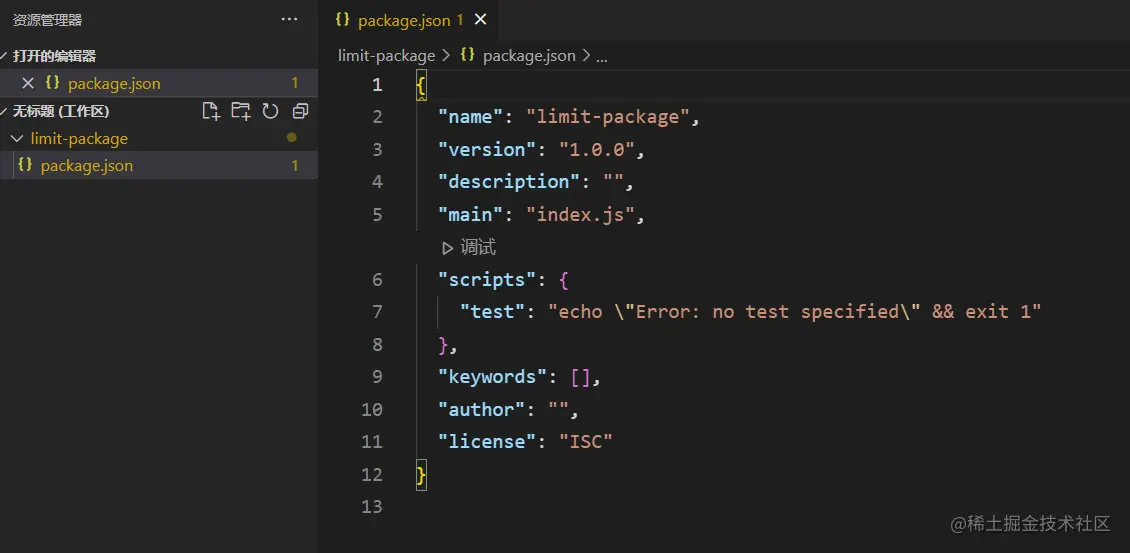Click the JSON icon in the breadcrumb
Image resolution: width=1130 pixels, height=553 pixels.
467,55
